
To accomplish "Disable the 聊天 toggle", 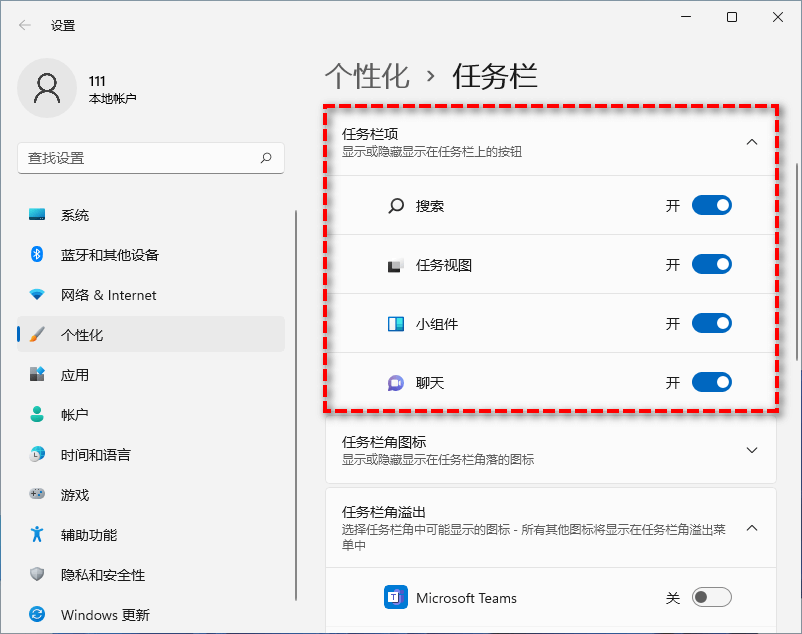I will (x=711, y=382).
